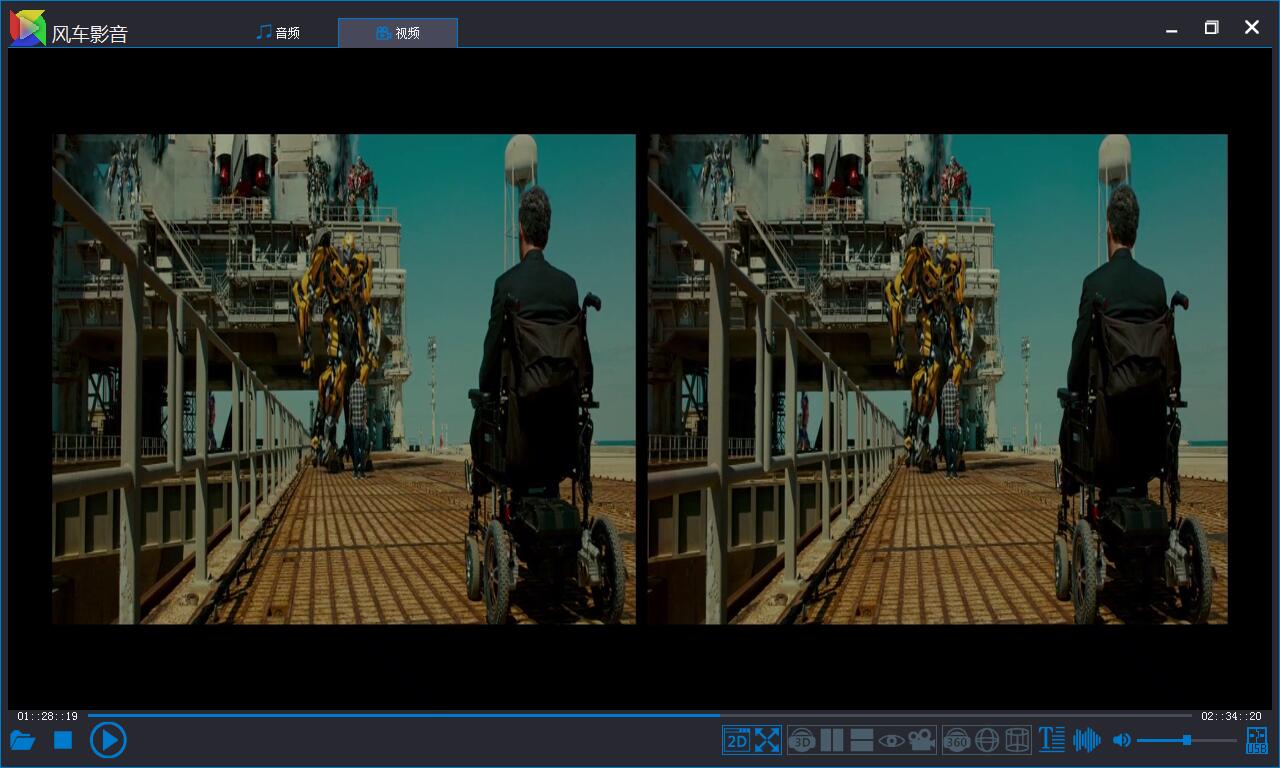This screenshot has width=1280, height=768.
Task: Switch to the 视频 tab
Action: tap(398, 33)
